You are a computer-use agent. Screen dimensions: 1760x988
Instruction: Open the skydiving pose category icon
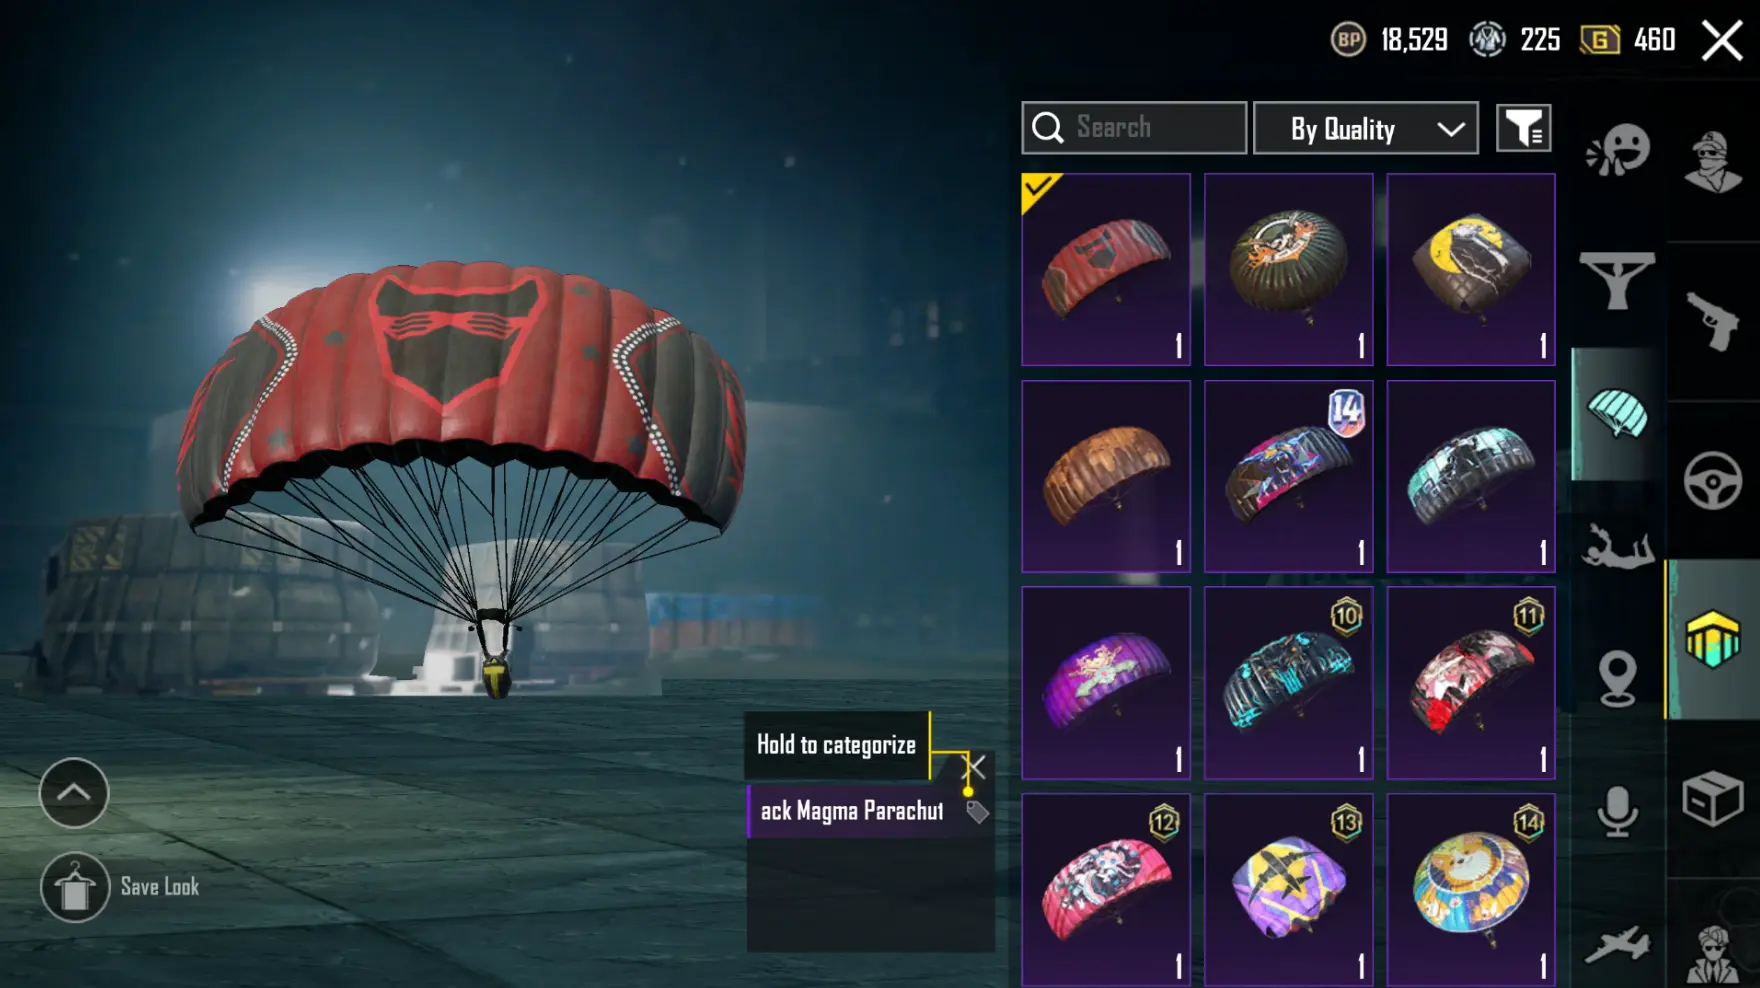tap(1617, 547)
